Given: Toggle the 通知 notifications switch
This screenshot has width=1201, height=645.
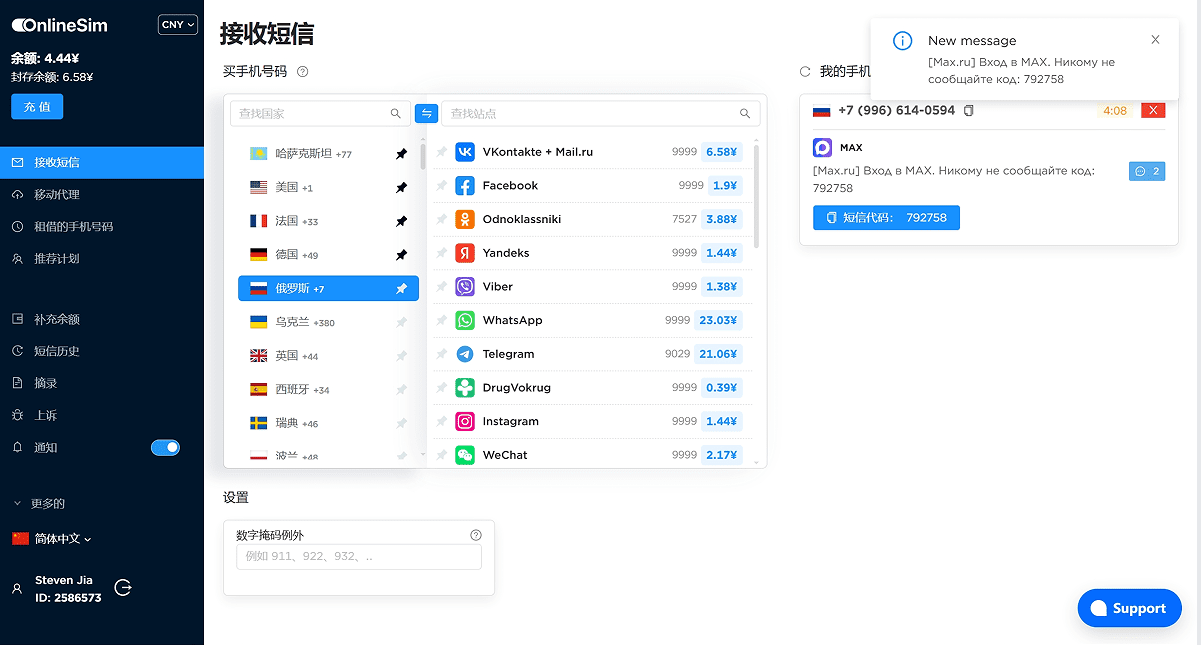Looking at the screenshot, I should (165, 448).
